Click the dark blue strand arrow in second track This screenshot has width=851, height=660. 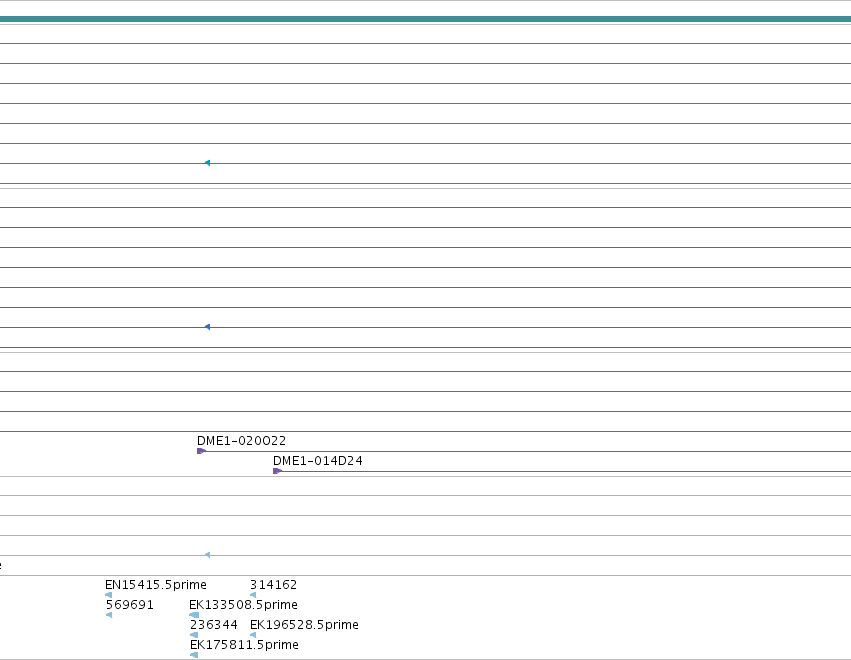click(x=207, y=327)
